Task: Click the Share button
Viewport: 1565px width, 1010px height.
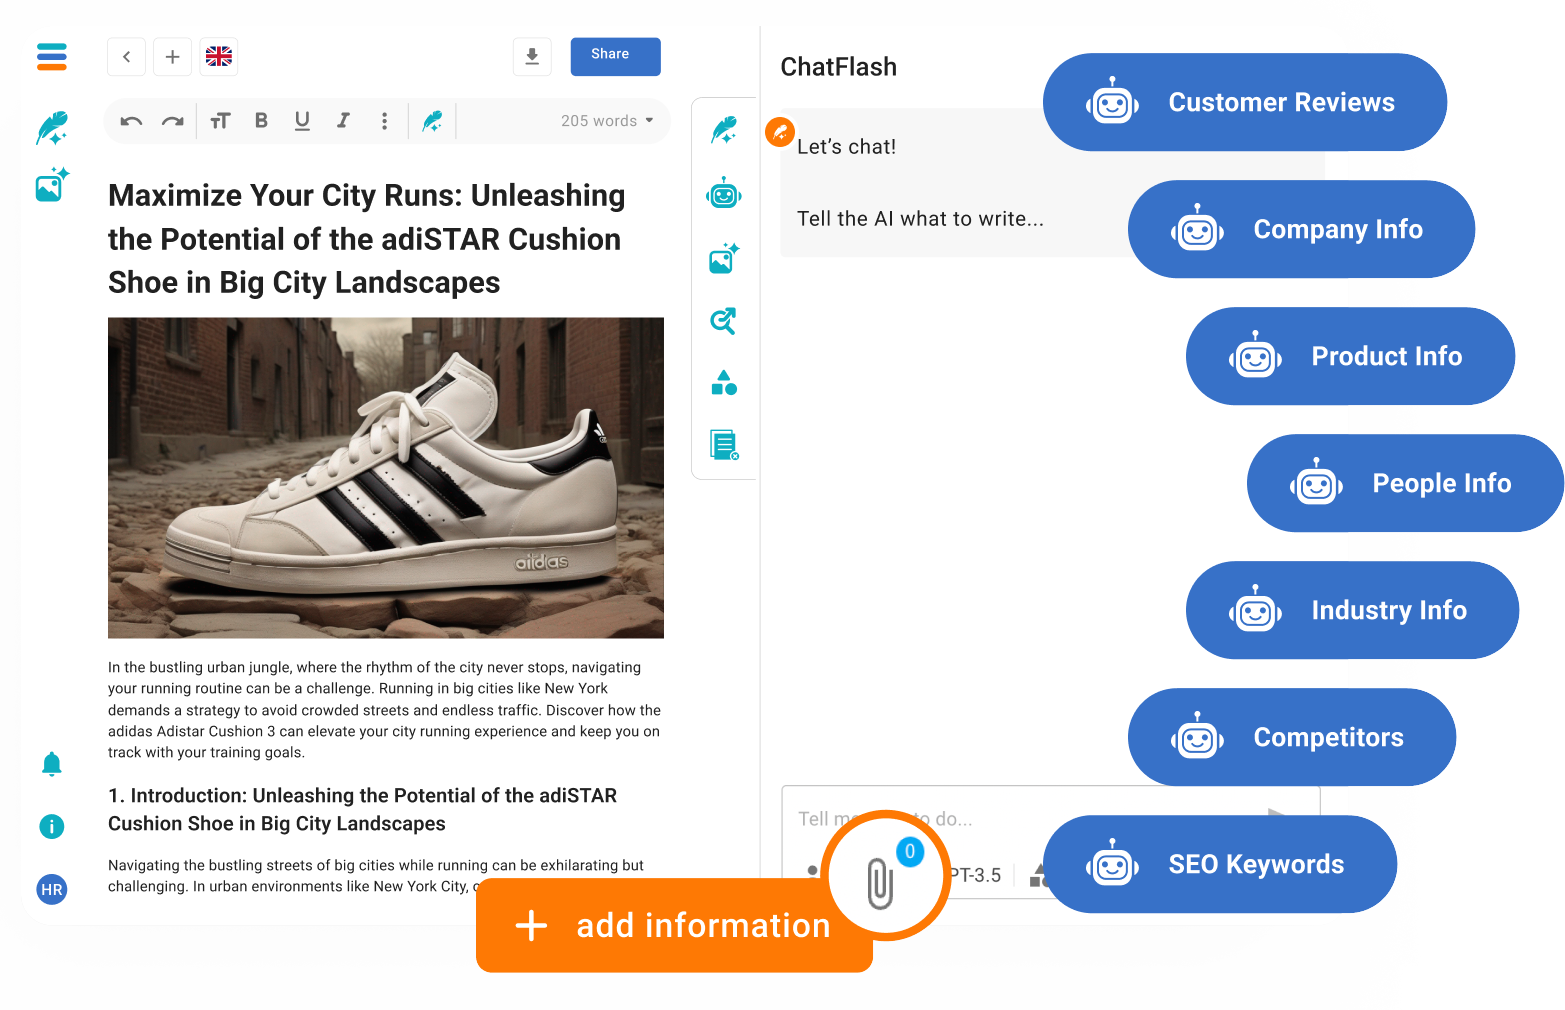Action: (x=615, y=56)
